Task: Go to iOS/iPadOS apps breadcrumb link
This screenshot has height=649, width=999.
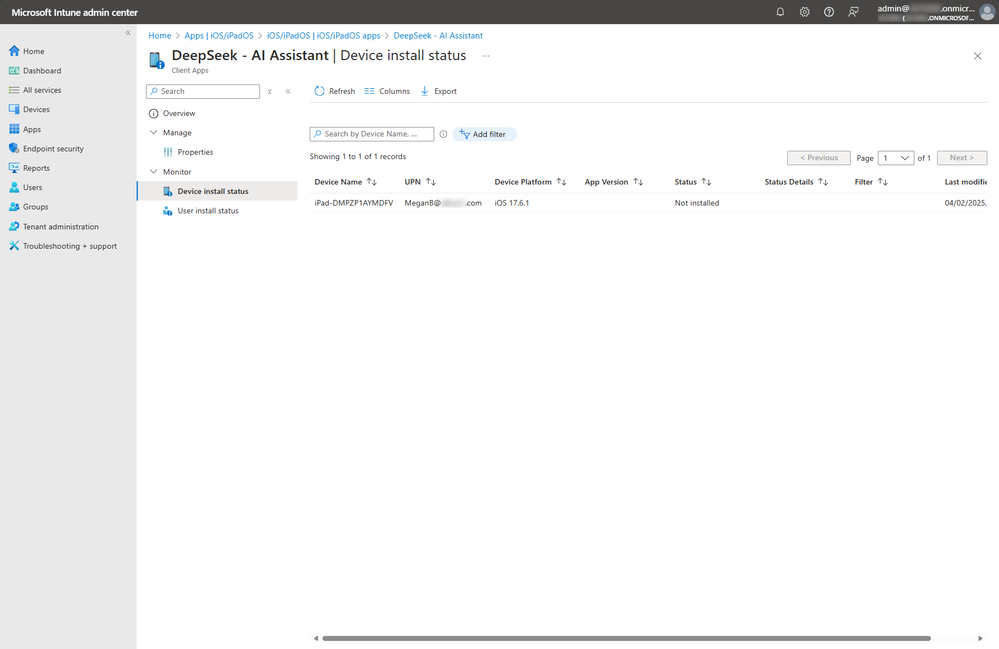Action: [323, 36]
